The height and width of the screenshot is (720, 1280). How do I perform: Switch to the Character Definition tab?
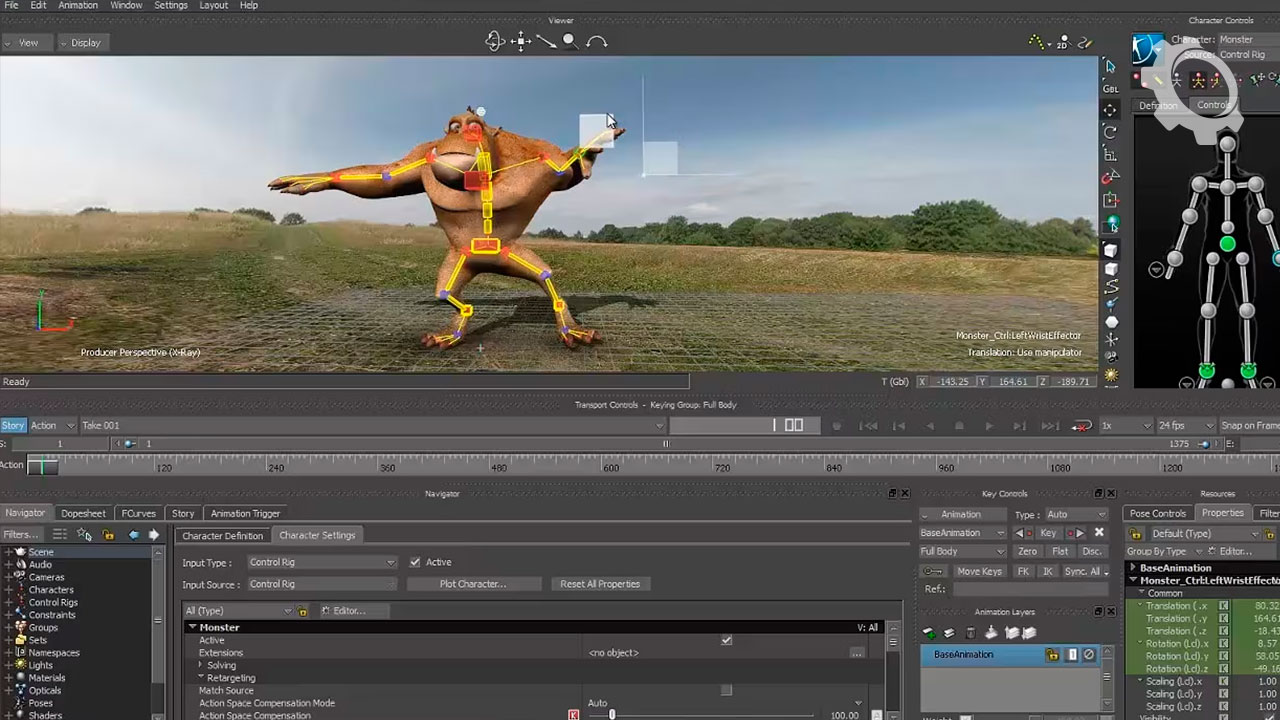click(x=222, y=536)
